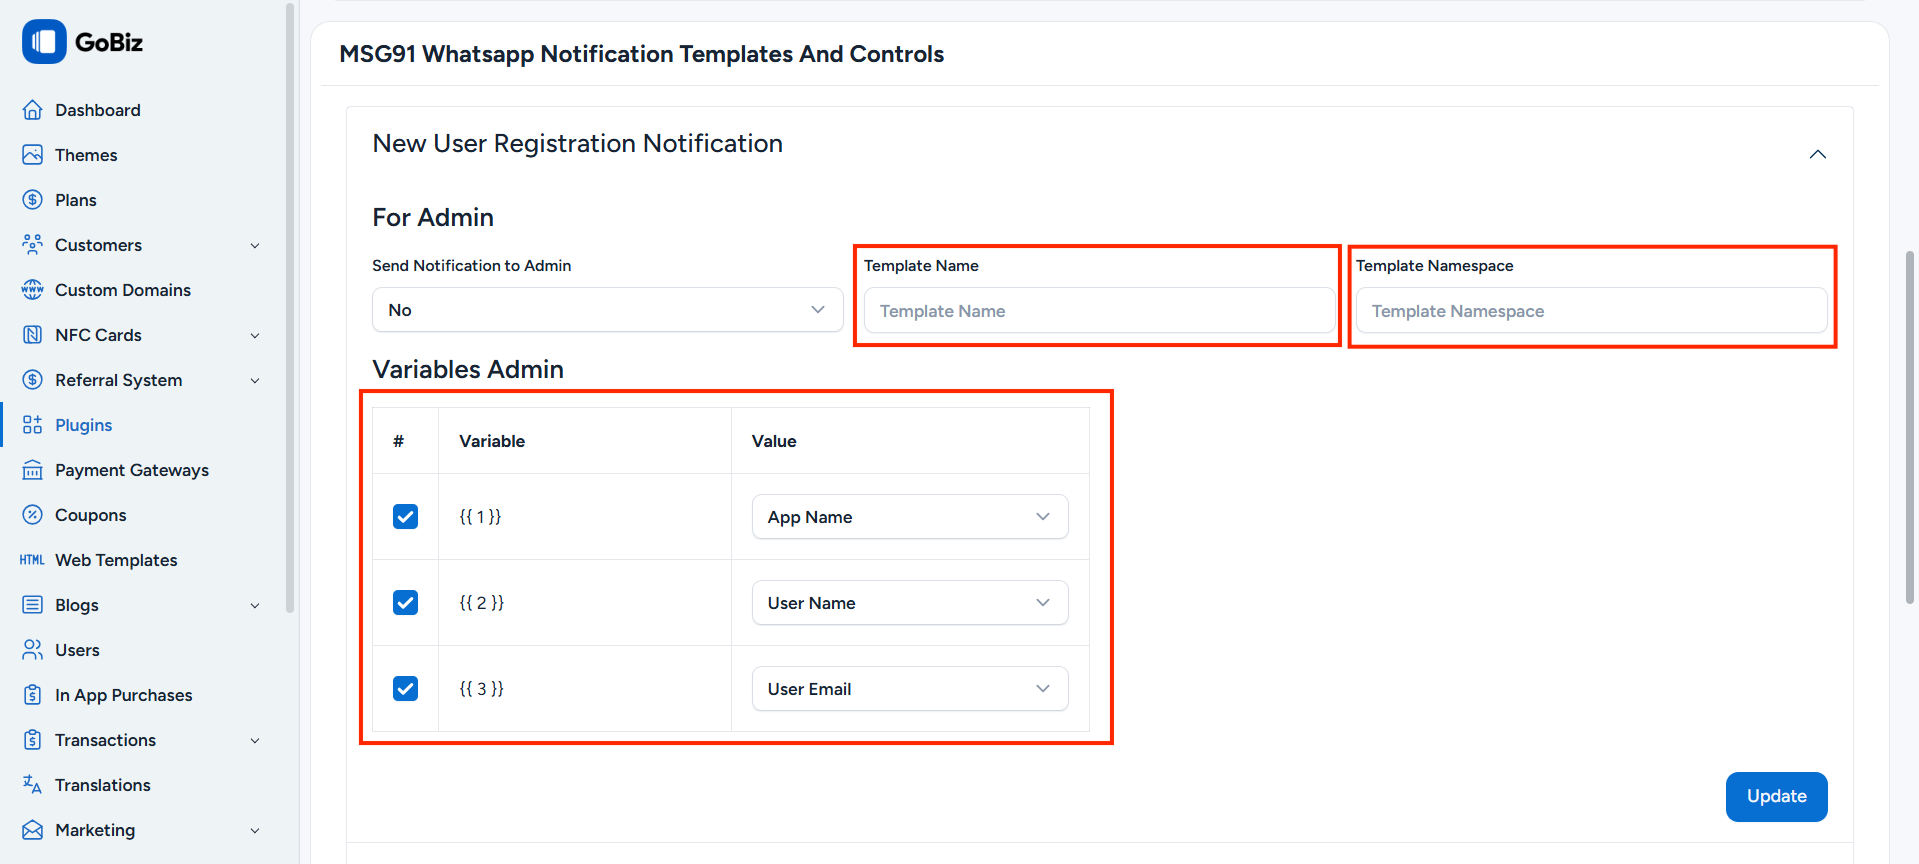Collapse the New User Registration Notification section
The image size is (1919, 864).
click(x=1817, y=155)
